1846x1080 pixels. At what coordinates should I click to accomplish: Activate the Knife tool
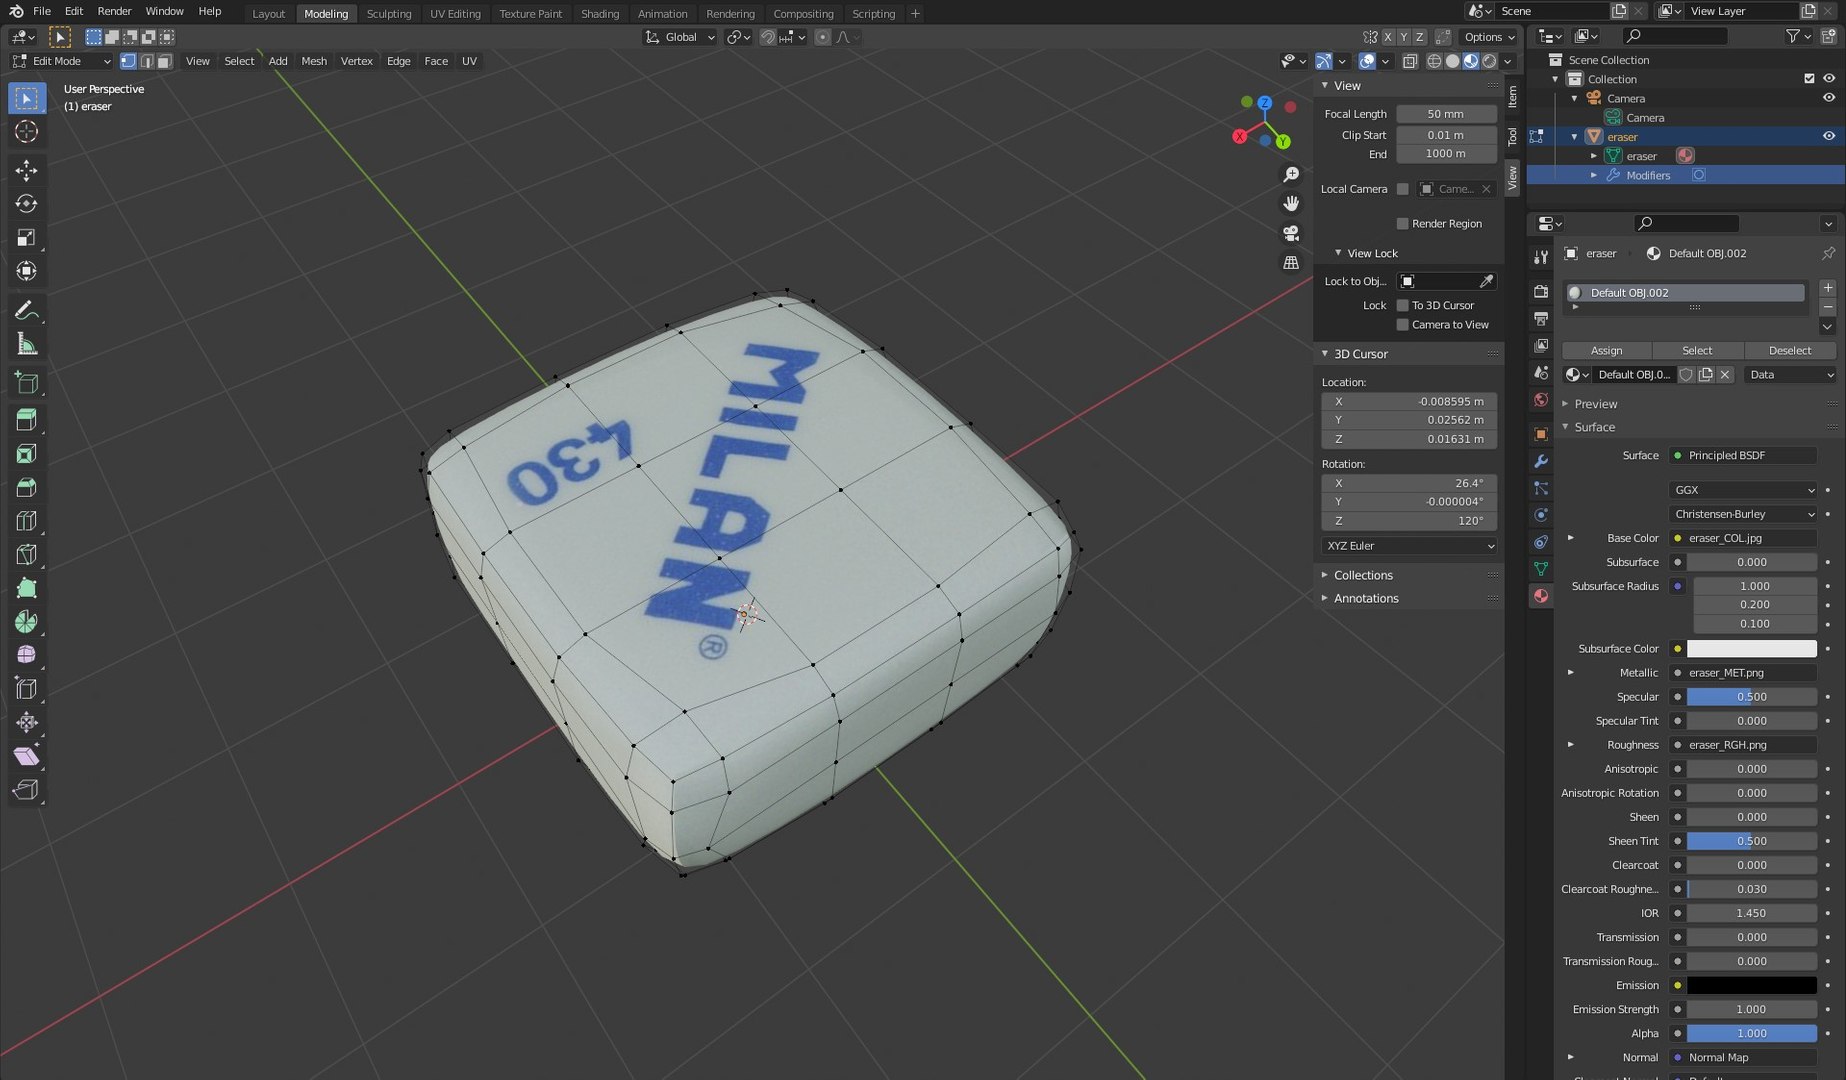27,555
